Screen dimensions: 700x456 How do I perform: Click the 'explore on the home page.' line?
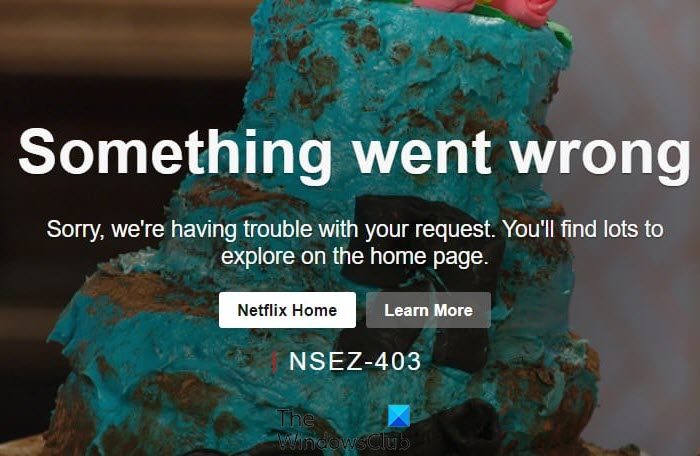click(355, 257)
